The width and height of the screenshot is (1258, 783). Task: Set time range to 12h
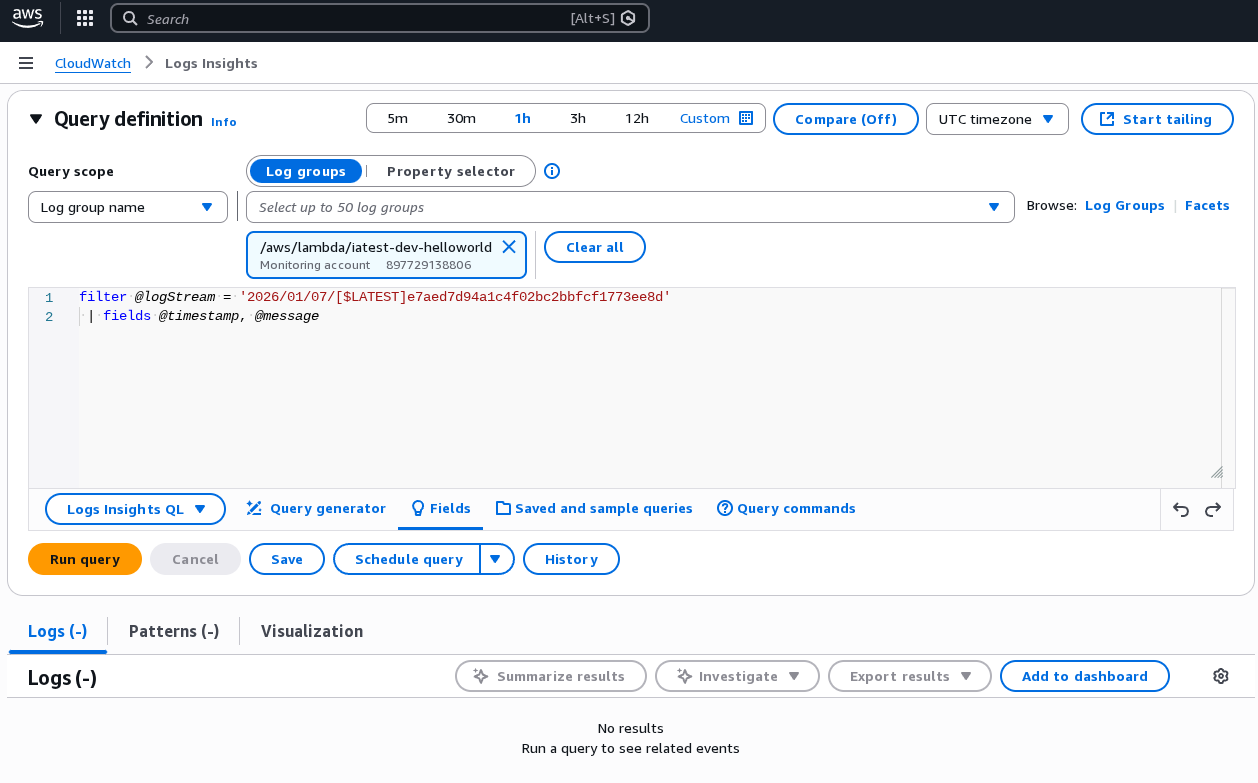click(637, 118)
